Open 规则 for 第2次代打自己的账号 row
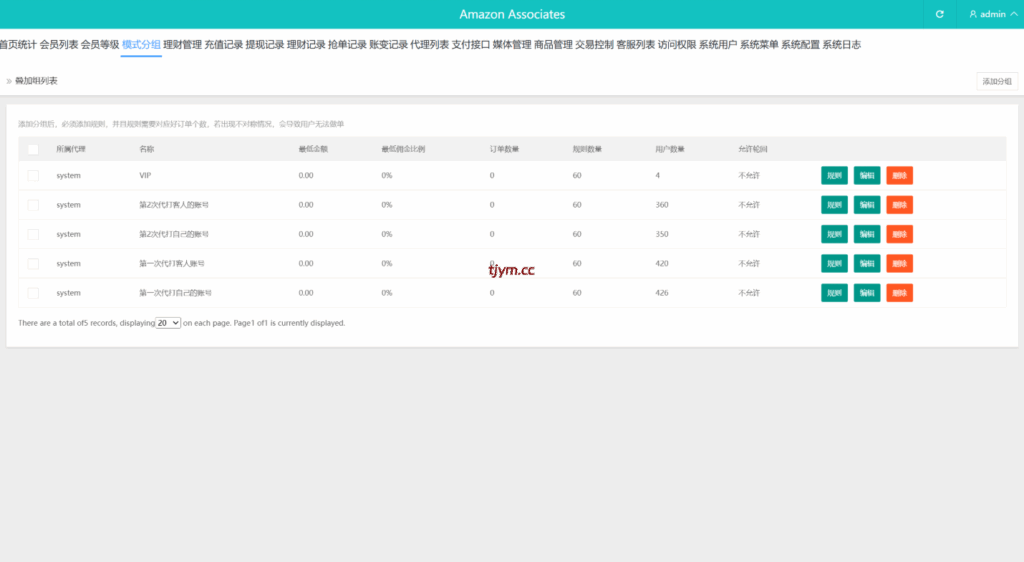 [x=833, y=234]
